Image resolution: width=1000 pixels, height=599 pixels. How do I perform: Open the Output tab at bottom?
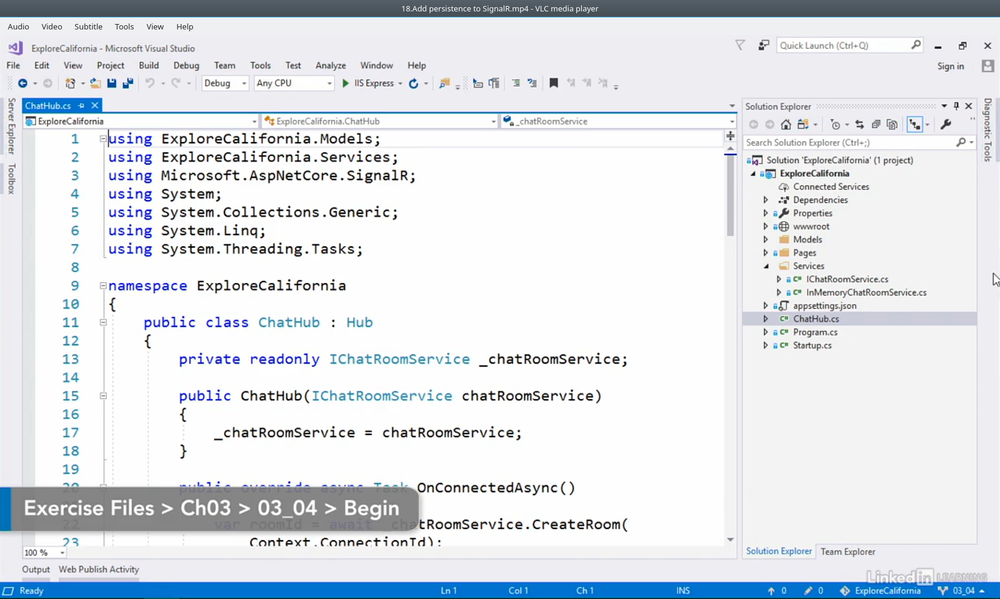tap(36, 570)
